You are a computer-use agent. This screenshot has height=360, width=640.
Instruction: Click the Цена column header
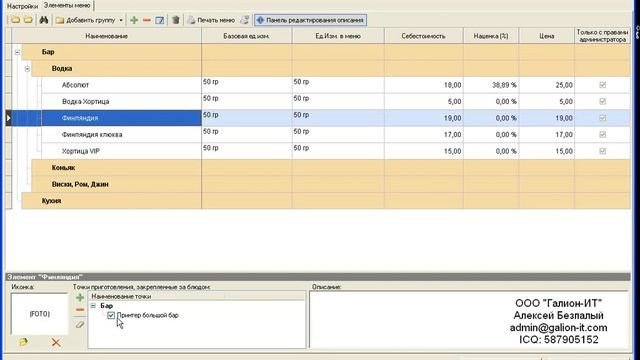point(547,36)
